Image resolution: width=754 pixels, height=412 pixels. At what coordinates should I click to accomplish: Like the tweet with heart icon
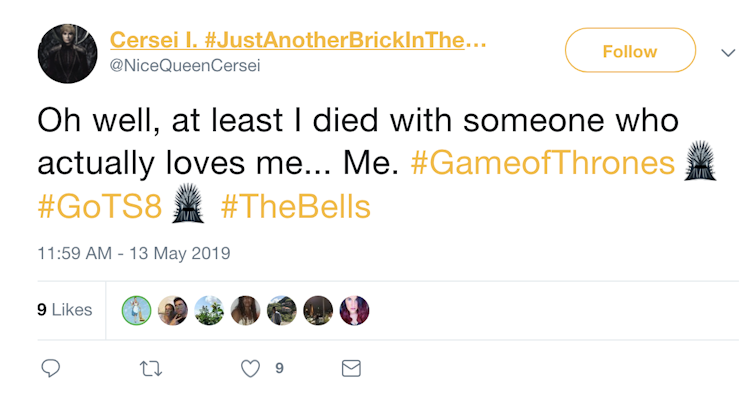[x=251, y=369]
